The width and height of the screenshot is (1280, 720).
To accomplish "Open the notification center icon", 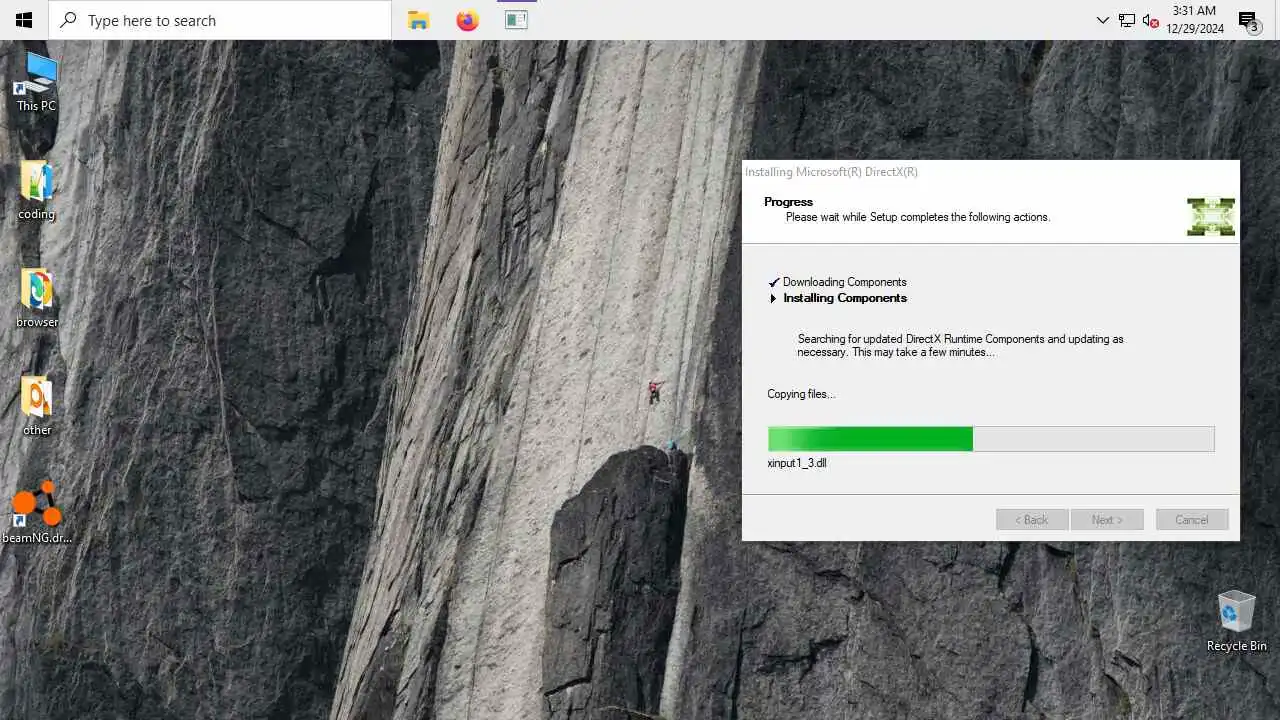I will (x=1248, y=21).
